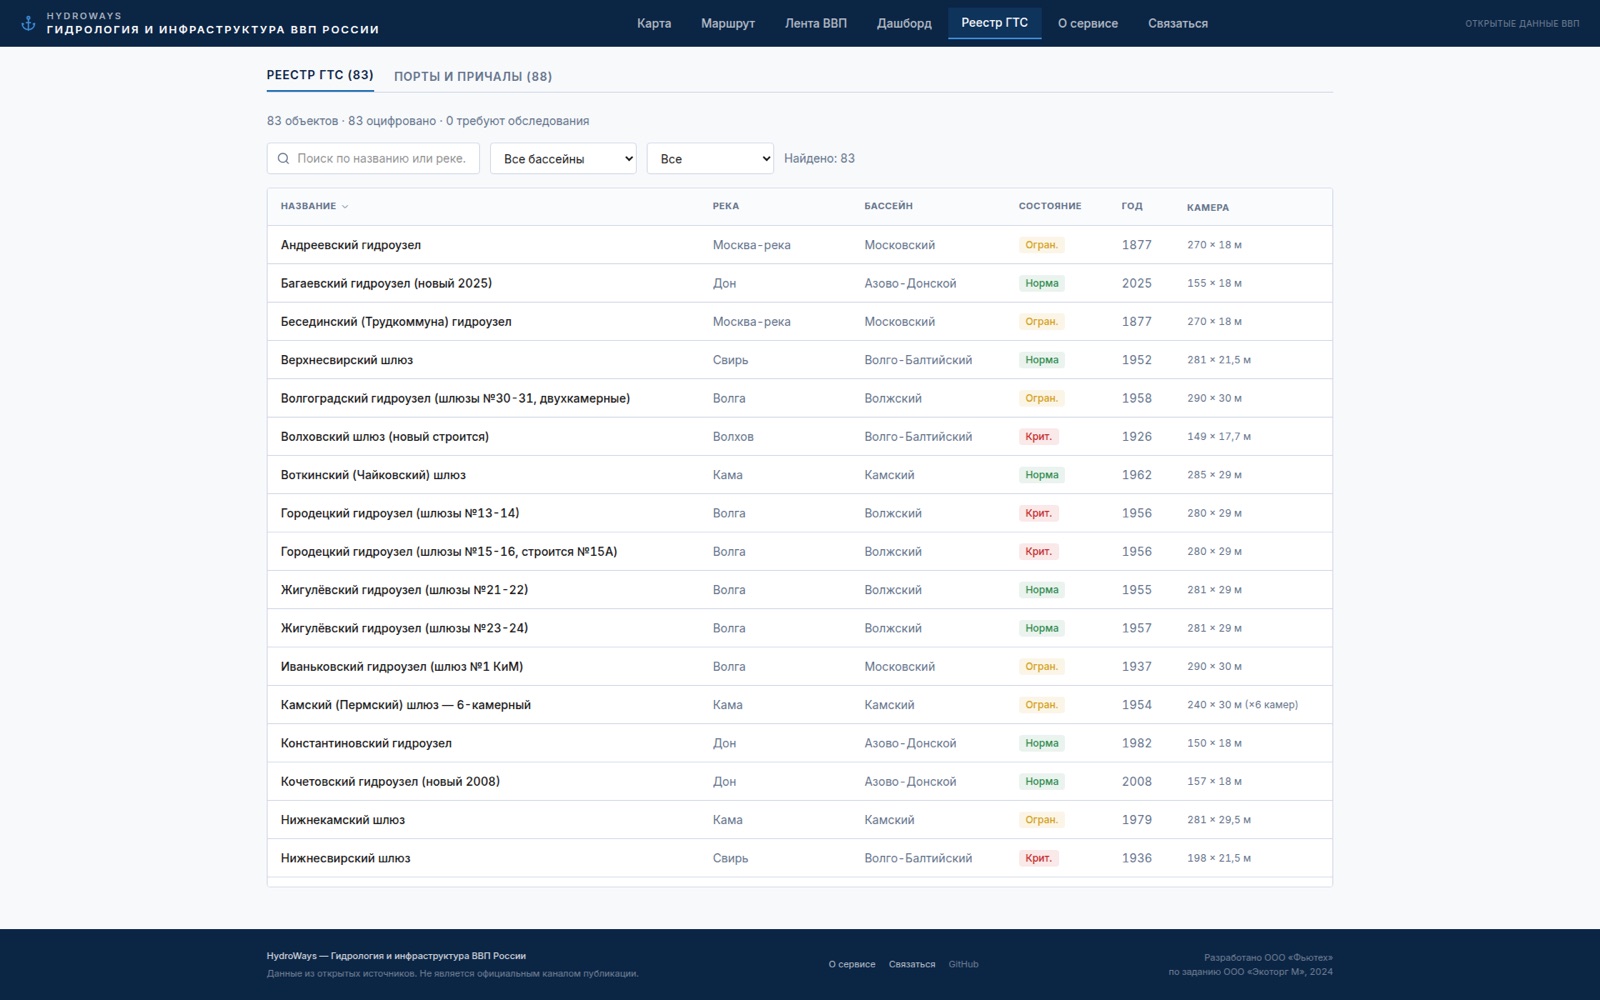Screen dimensions: 1600x1000
Task: Go to the Дашборд page
Action: click(904, 23)
